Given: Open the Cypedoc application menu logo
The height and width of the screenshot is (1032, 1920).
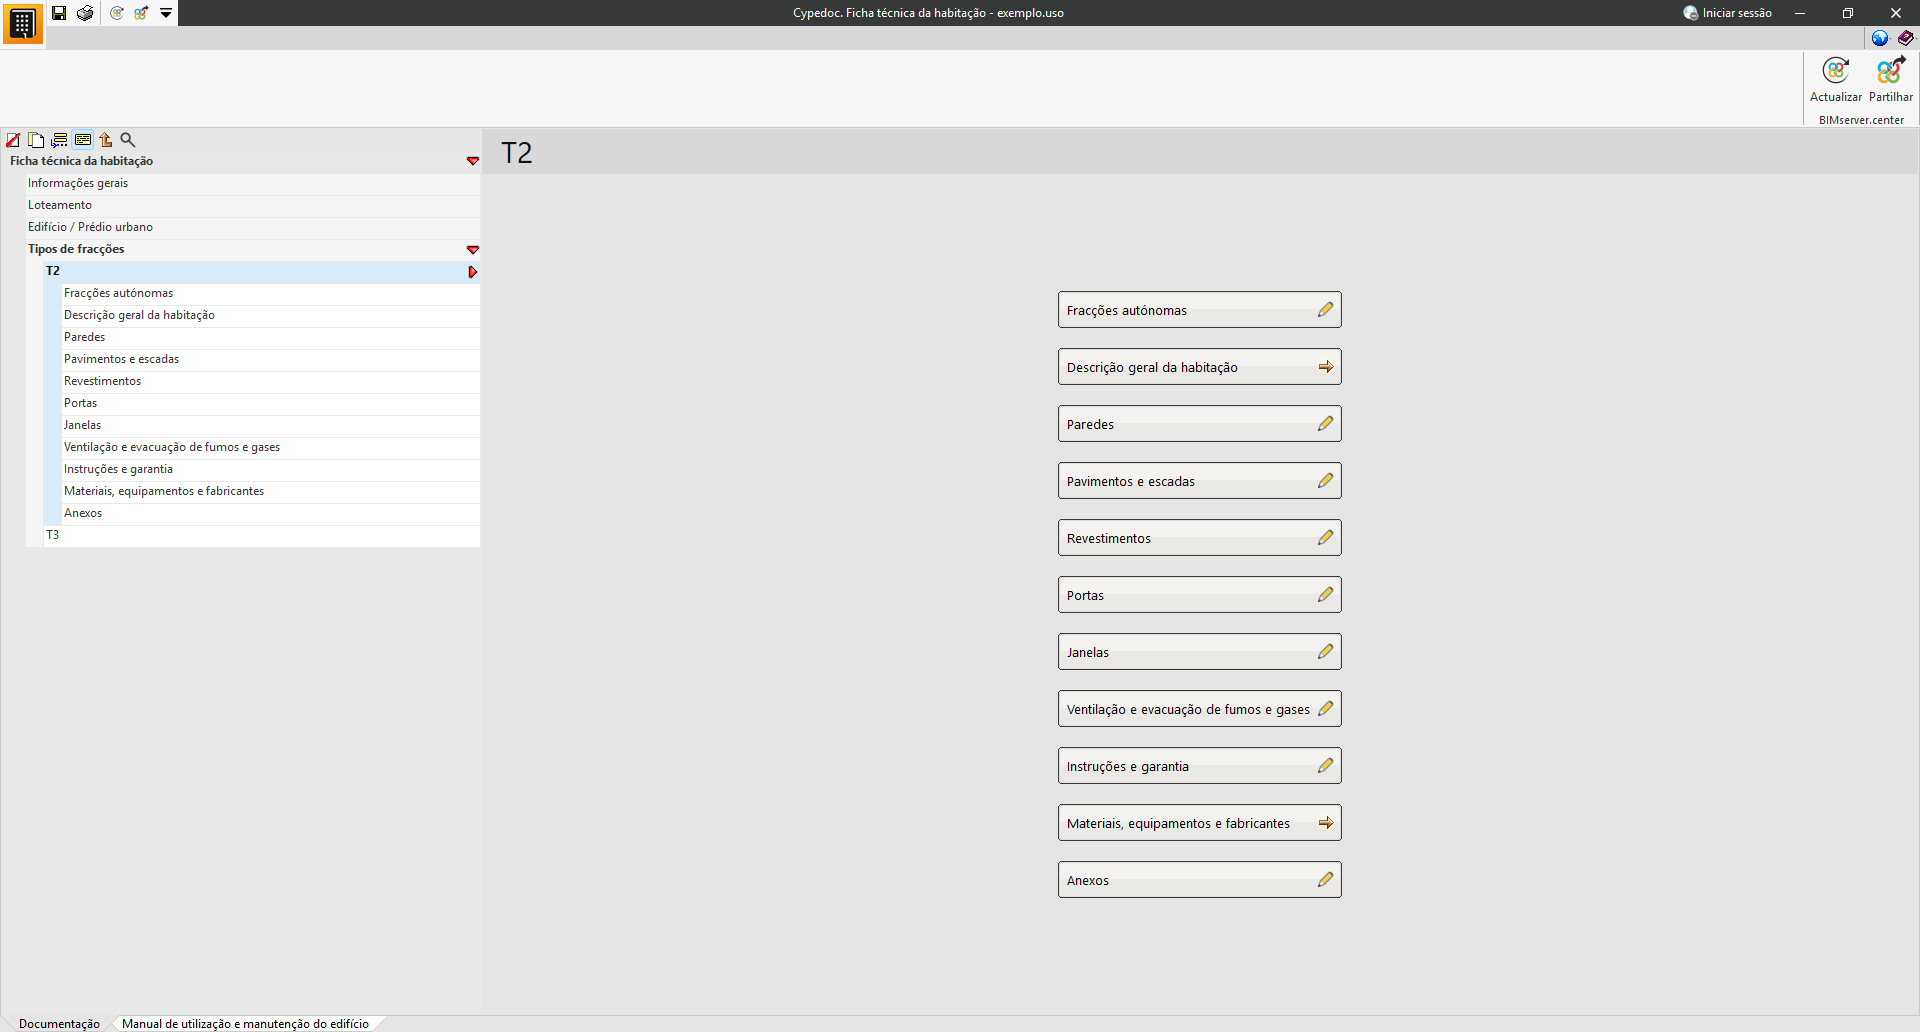Looking at the screenshot, I should [x=22, y=23].
